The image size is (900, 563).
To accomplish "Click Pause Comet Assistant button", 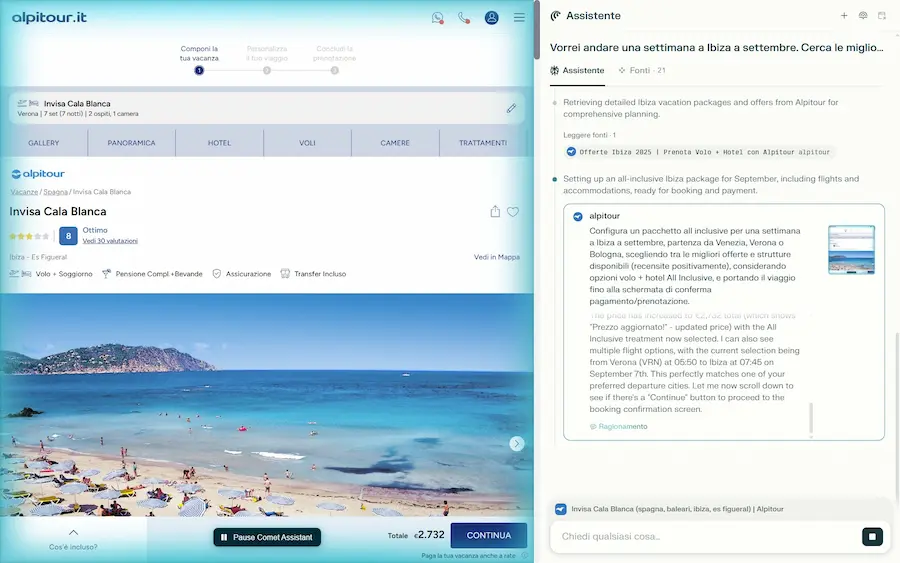I will click(x=267, y=537).
